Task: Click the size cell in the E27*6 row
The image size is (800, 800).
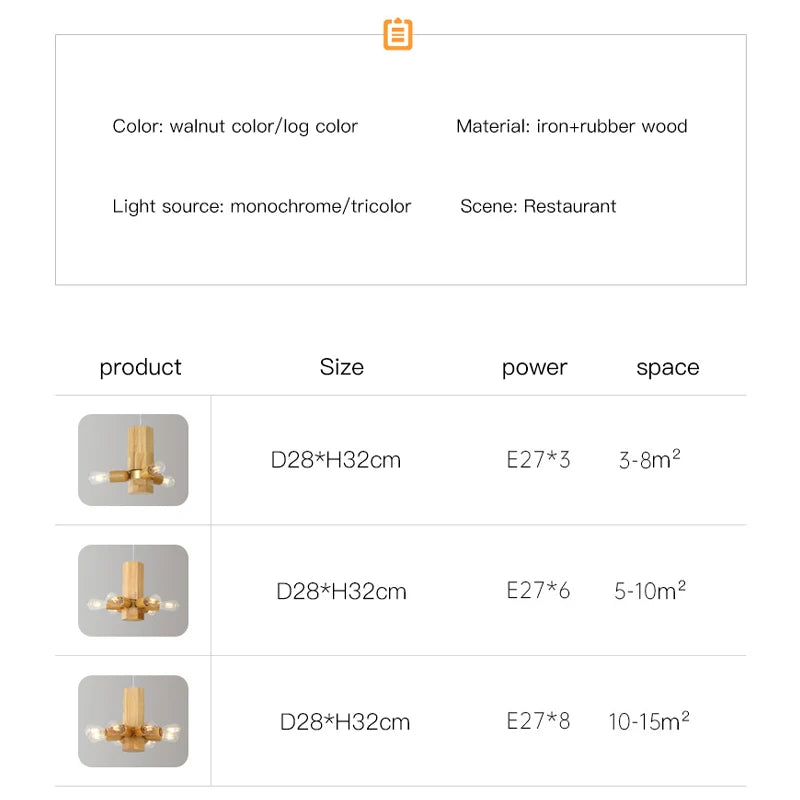Action: pyautogui.click(x=341, y=591)
